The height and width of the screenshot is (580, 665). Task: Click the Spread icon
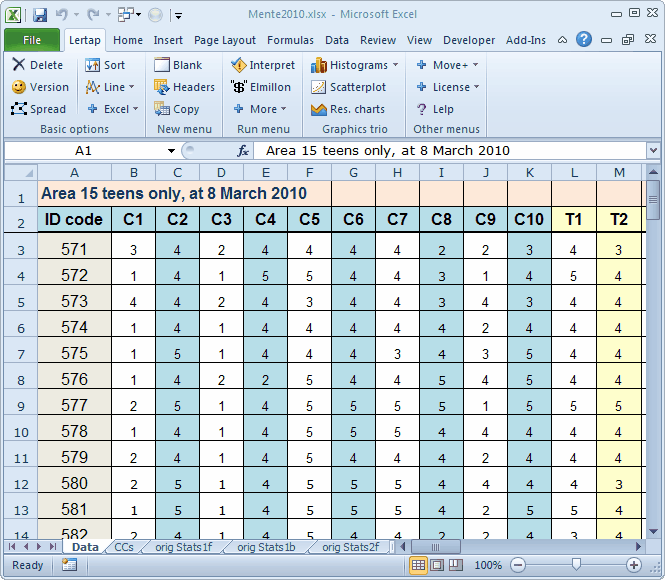pyautogui.click(x=18, y=109)
